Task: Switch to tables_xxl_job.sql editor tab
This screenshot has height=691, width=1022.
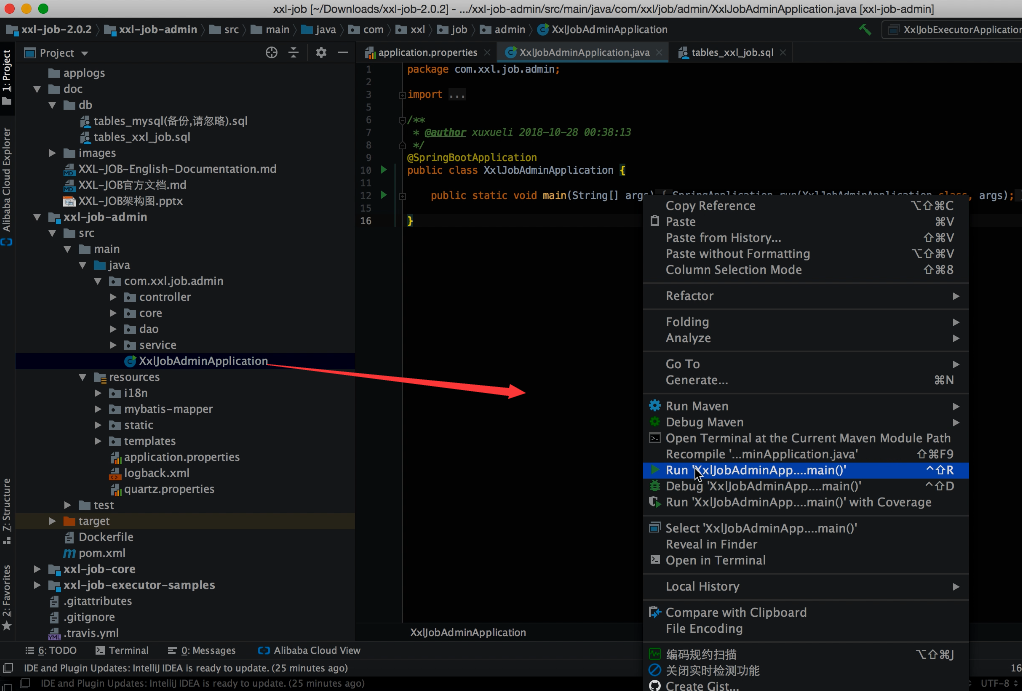Action: click(732, 53)
